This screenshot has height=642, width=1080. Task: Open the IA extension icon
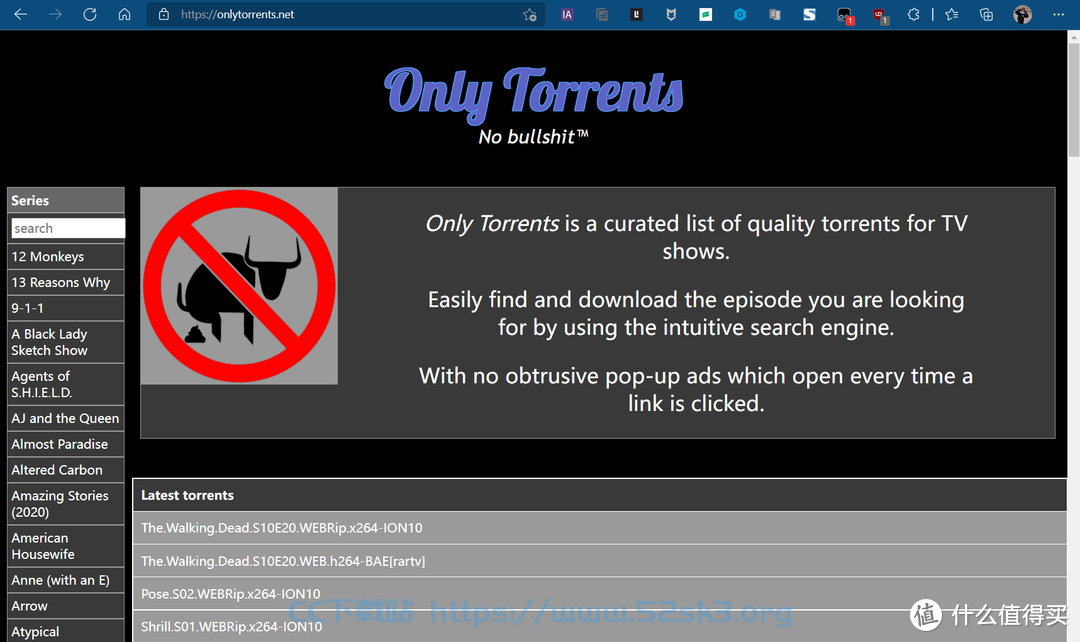567,14
